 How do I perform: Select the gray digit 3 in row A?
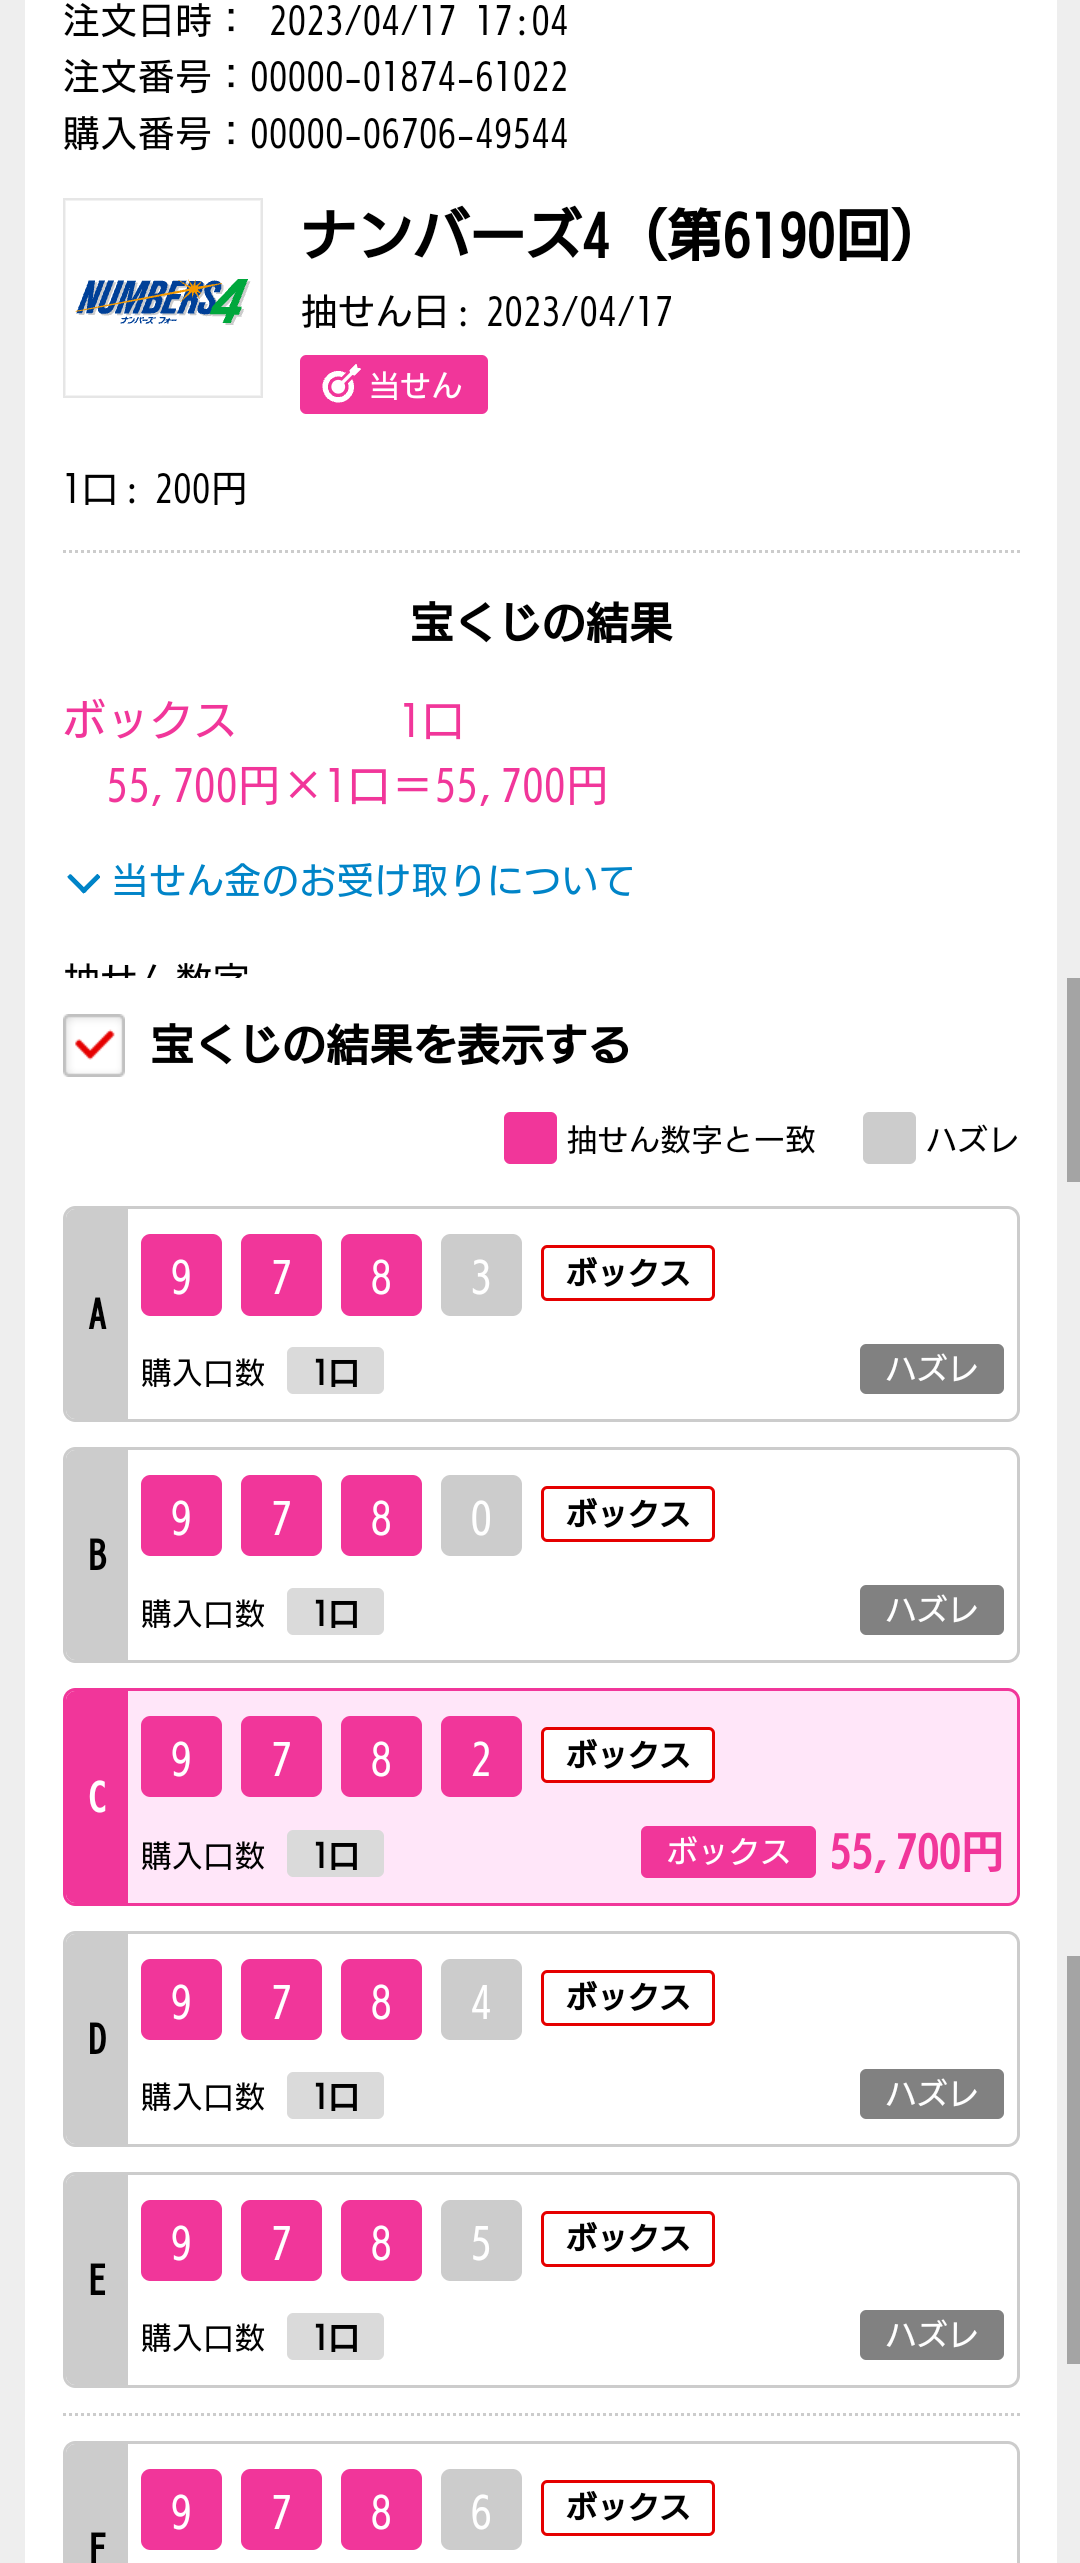481,1275
